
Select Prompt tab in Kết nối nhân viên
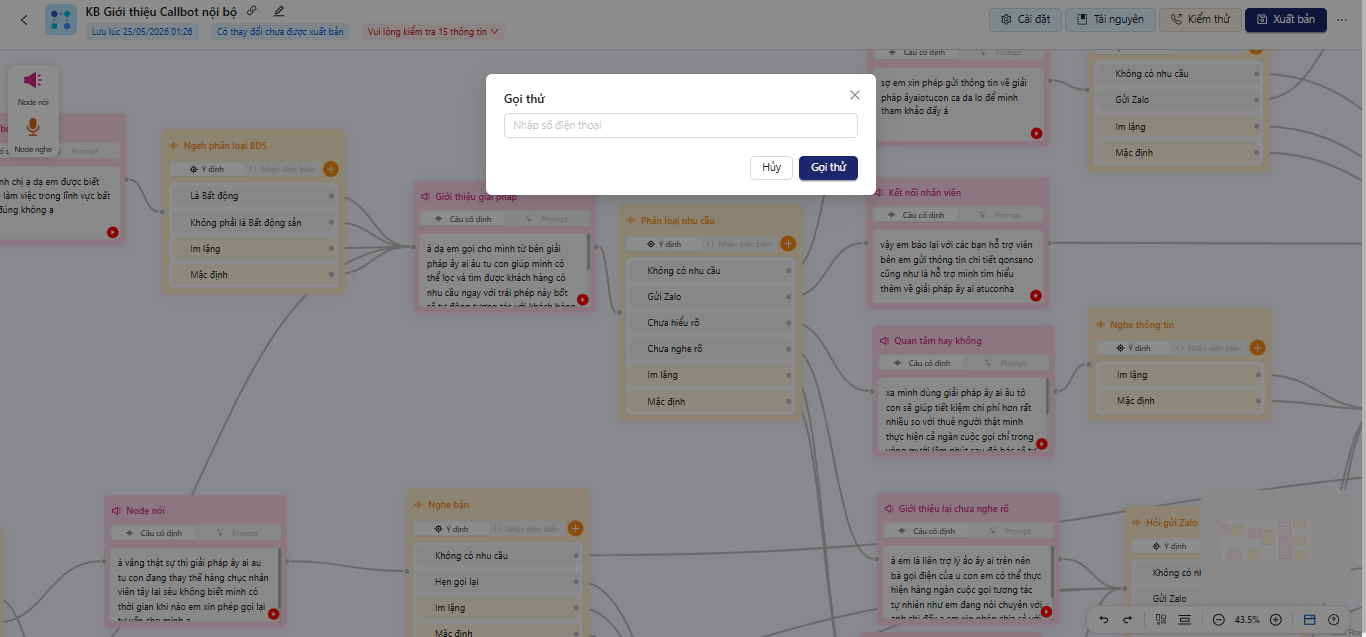(1003, 214)
